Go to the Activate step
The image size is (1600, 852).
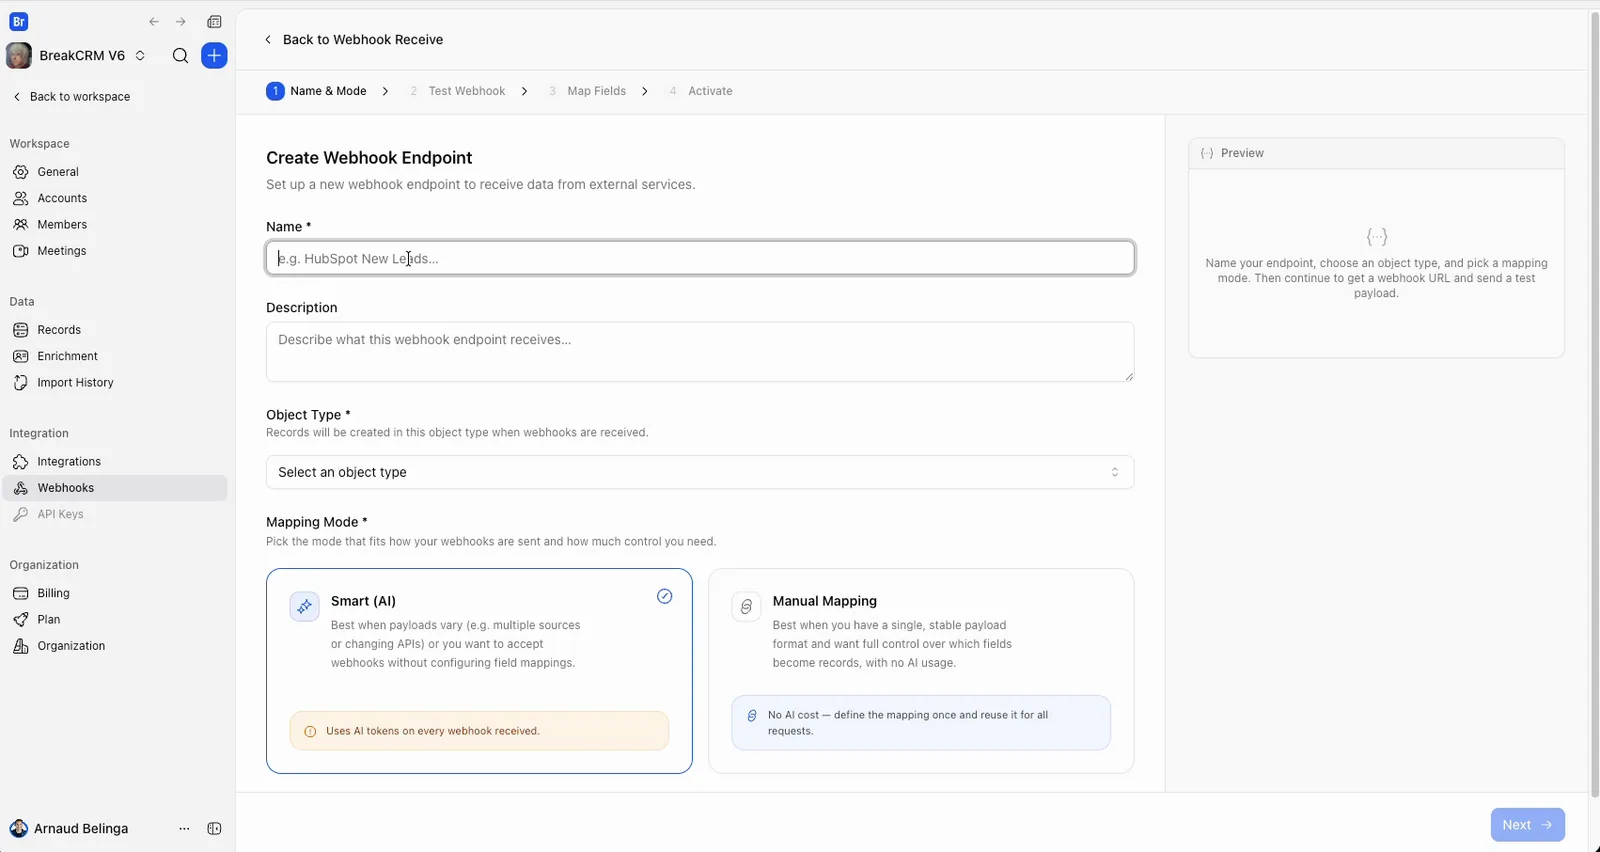click(700, 91)
